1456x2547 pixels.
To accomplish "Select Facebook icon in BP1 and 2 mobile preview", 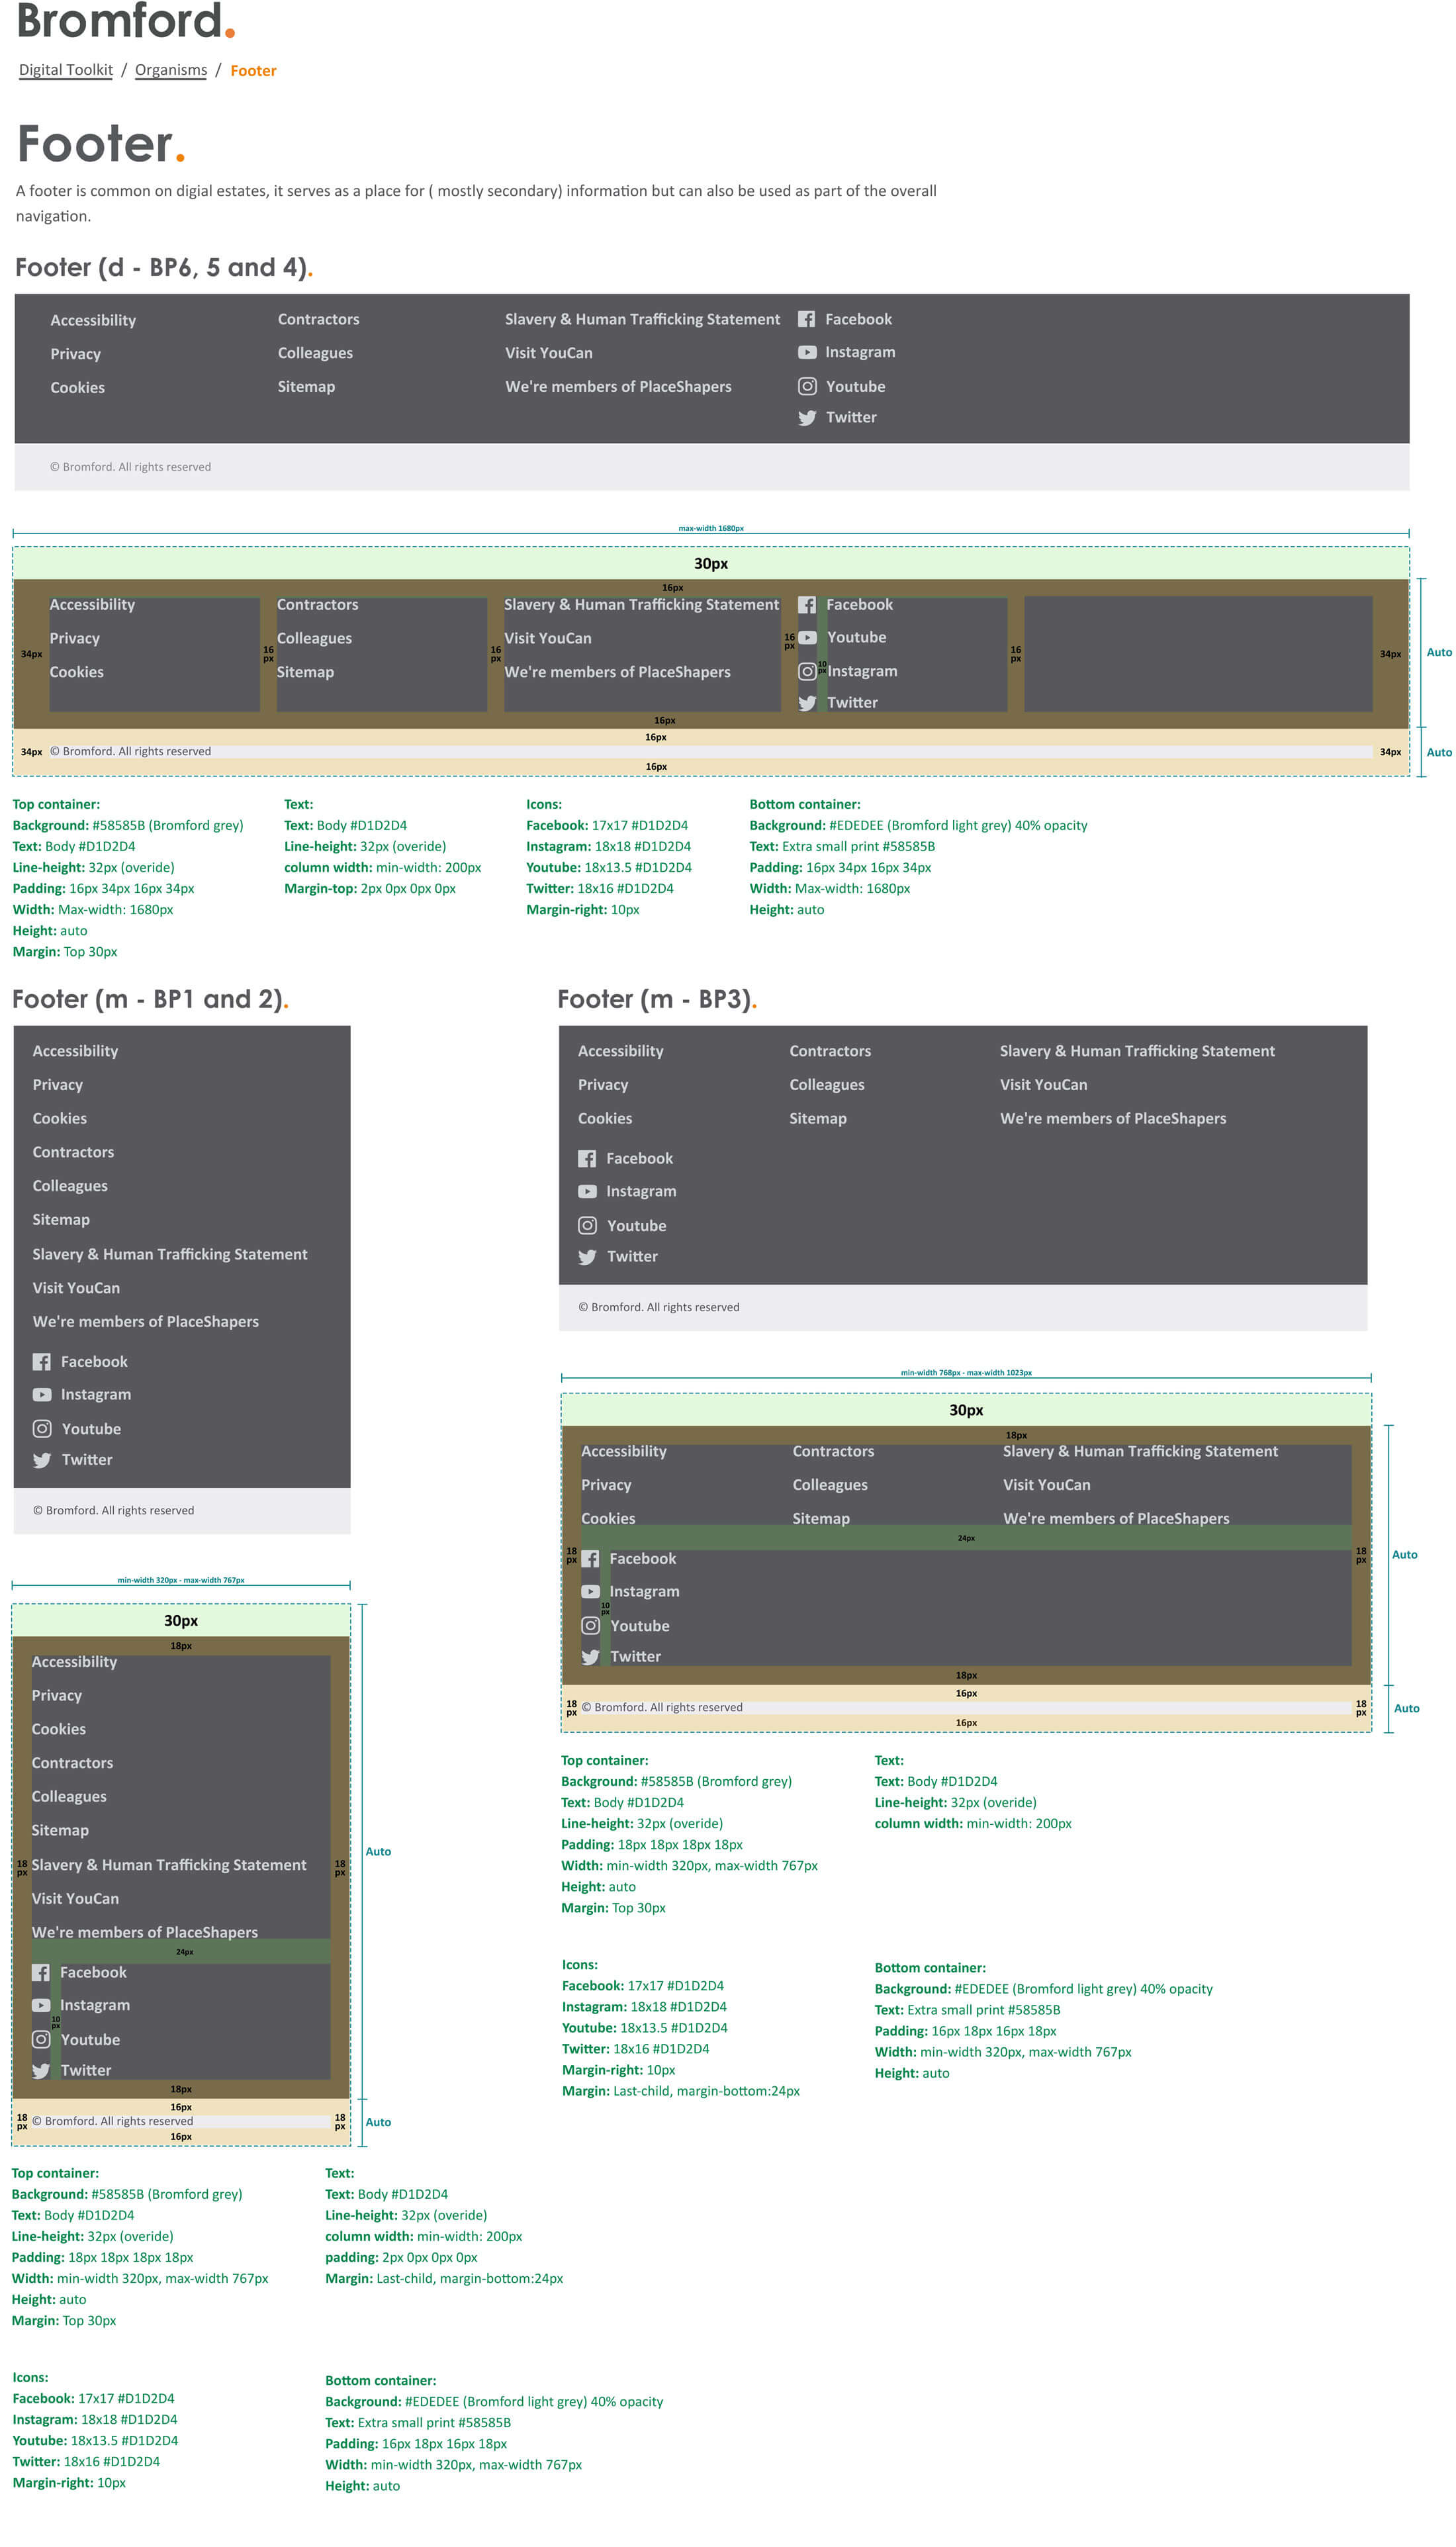I will pyautogui.click(x=41, y=1362).
